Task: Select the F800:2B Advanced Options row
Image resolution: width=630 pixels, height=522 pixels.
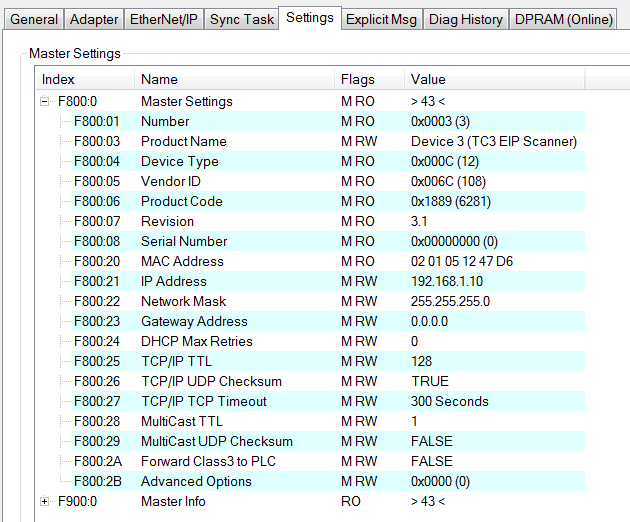Action: click(329, 481)
